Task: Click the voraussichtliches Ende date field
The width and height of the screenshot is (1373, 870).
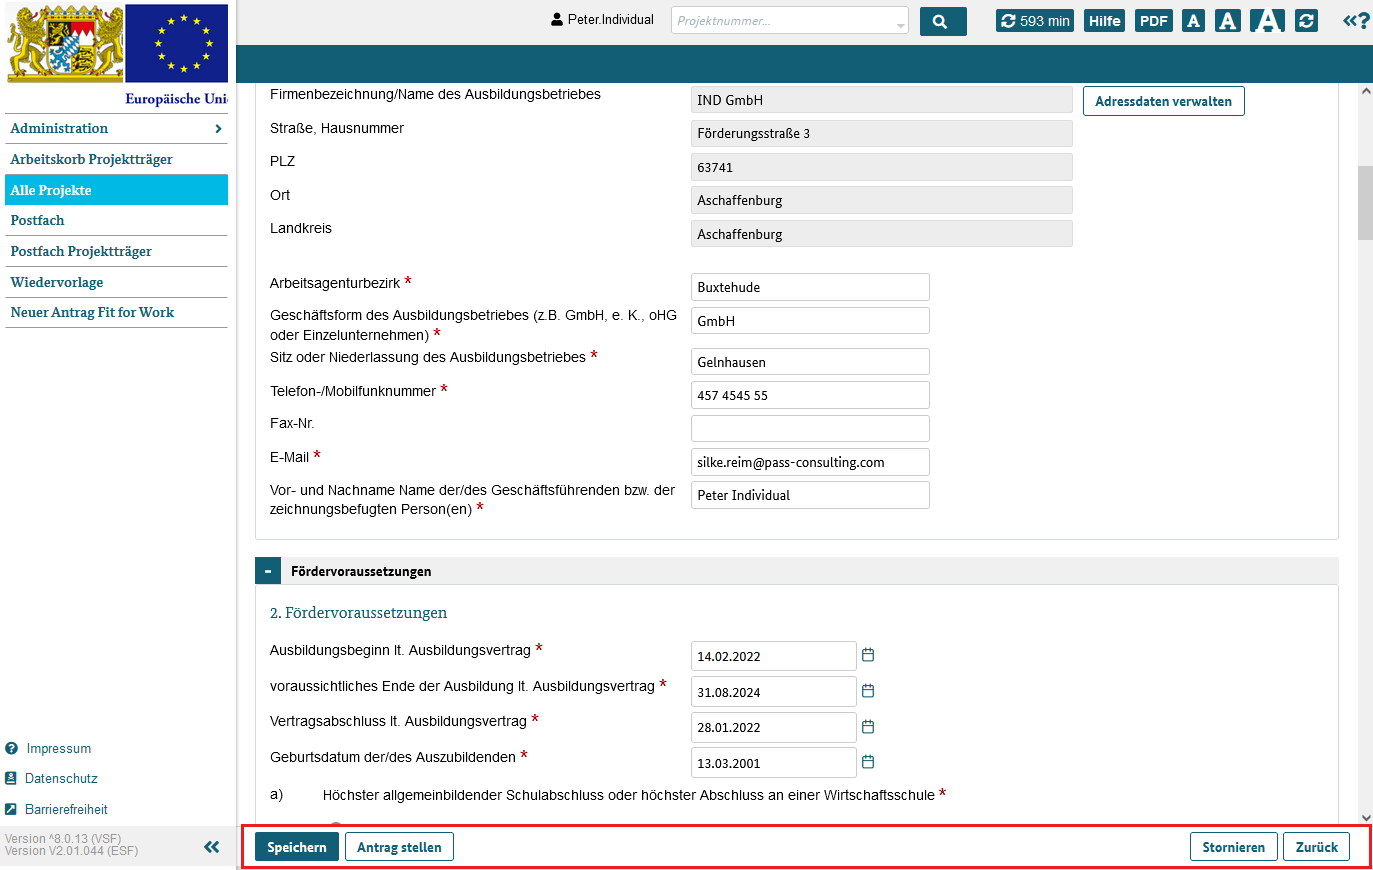Action: [x=773, y=692]
